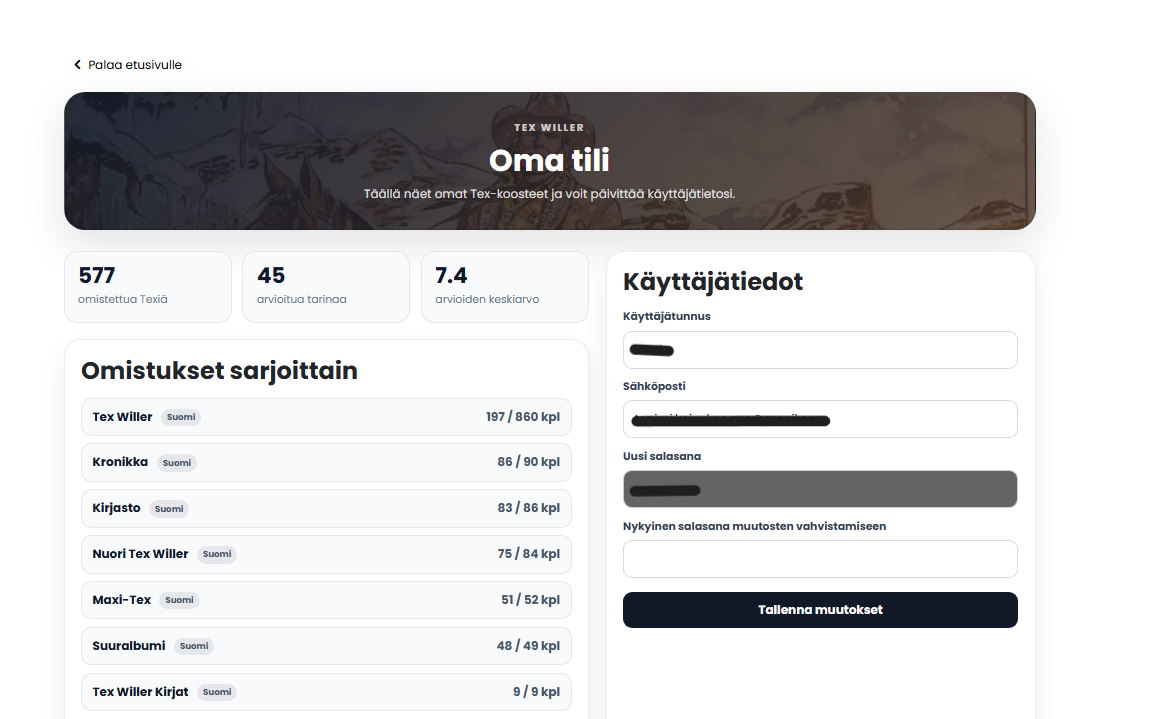Click the 86 / 90 kpl count
Image resolution: width=1164 pixels, height=719 pixels.
529,462
